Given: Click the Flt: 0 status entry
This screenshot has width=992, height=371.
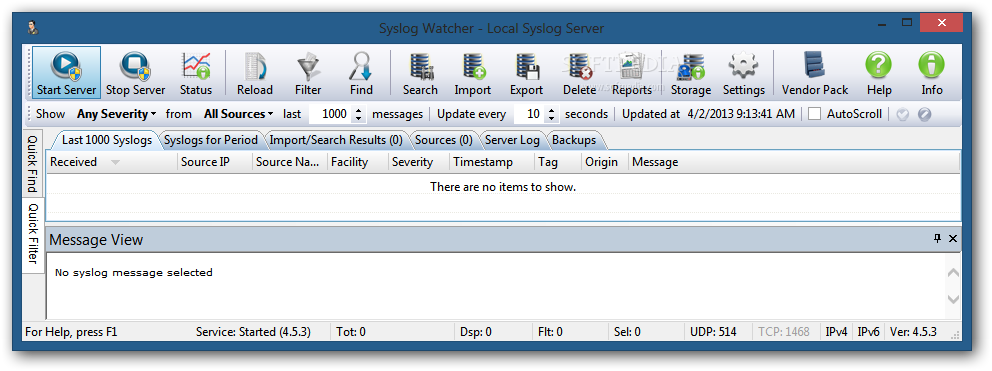Looking at the screenshot, I should (x=550, y=332).
